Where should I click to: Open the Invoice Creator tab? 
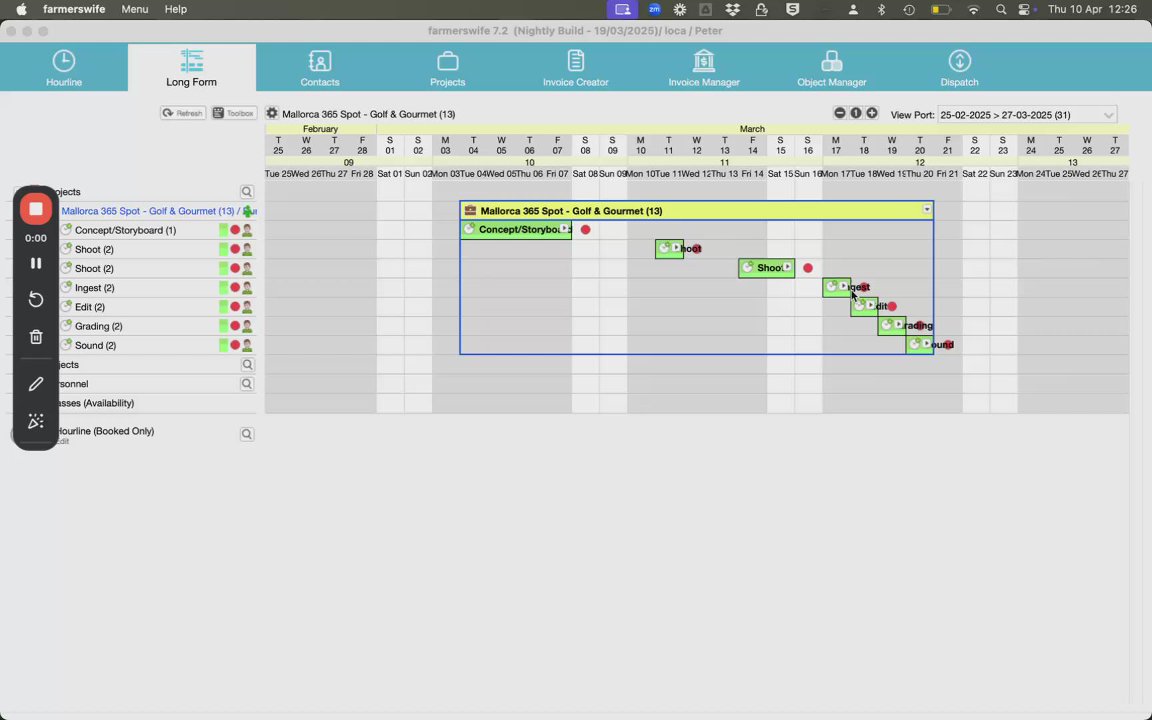coord(575,68)
